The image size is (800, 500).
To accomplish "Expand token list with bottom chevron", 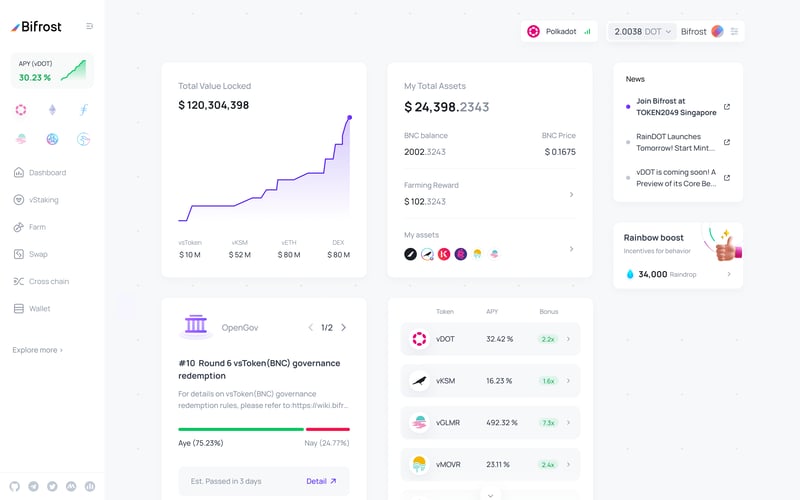I will point(490,495).
